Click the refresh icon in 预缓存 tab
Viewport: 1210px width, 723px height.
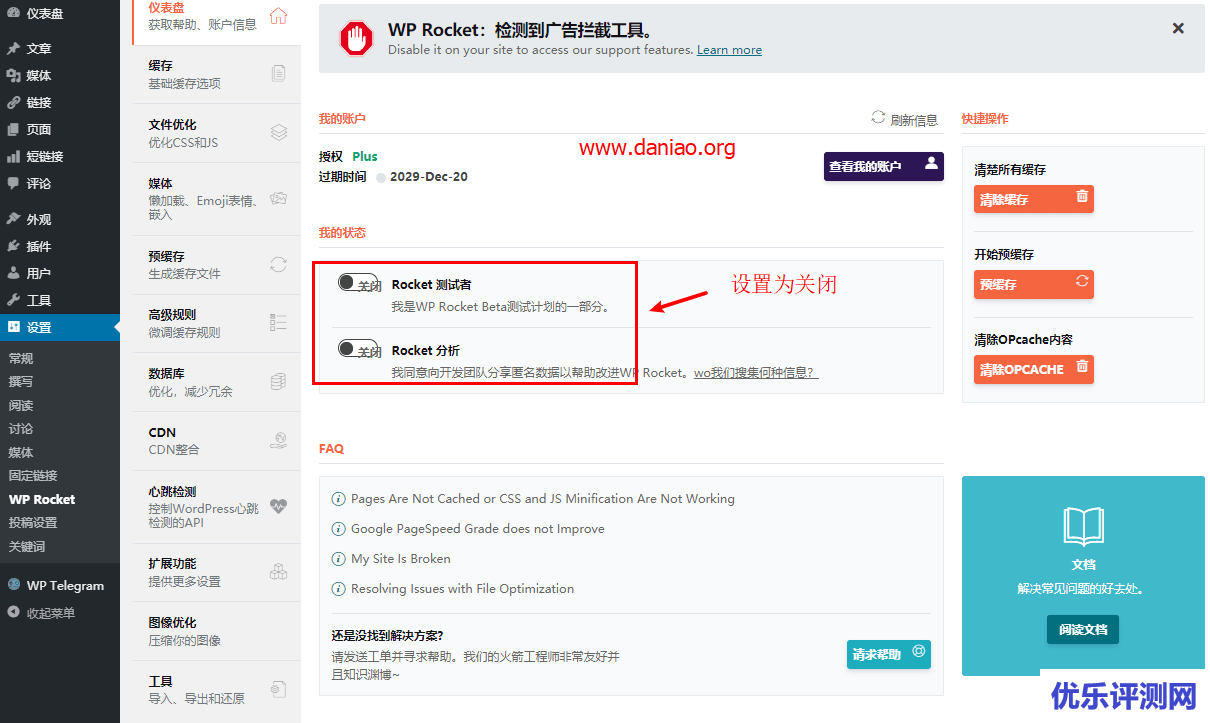[x=279, y=264]
